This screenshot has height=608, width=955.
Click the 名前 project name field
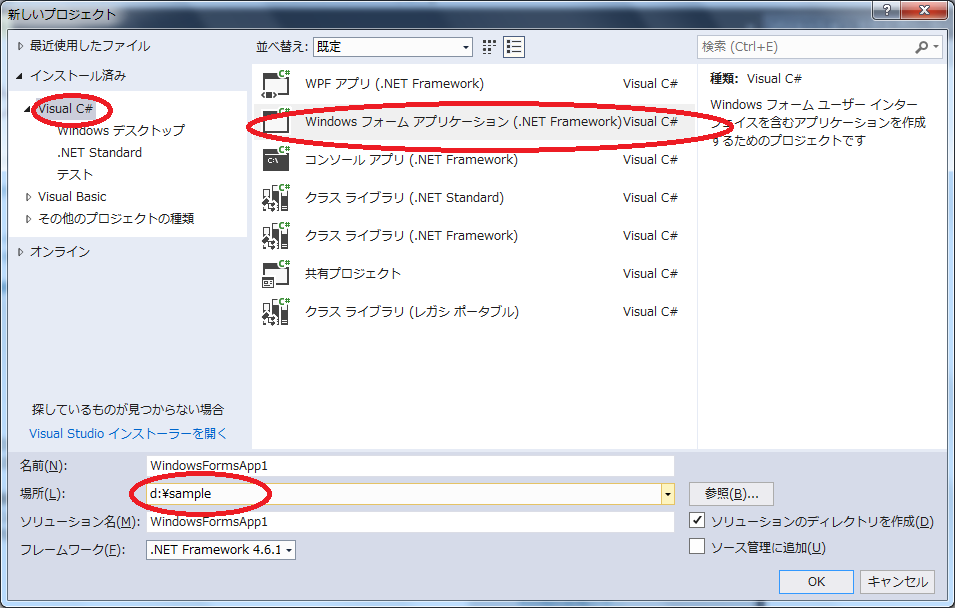pyautogui.click(x=410, y=466)
